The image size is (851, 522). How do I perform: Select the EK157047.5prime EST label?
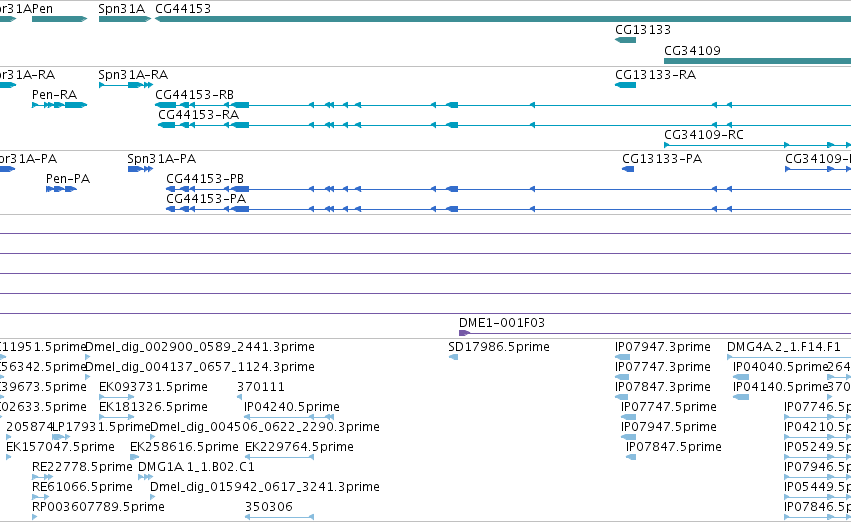[x=60, y=447]
